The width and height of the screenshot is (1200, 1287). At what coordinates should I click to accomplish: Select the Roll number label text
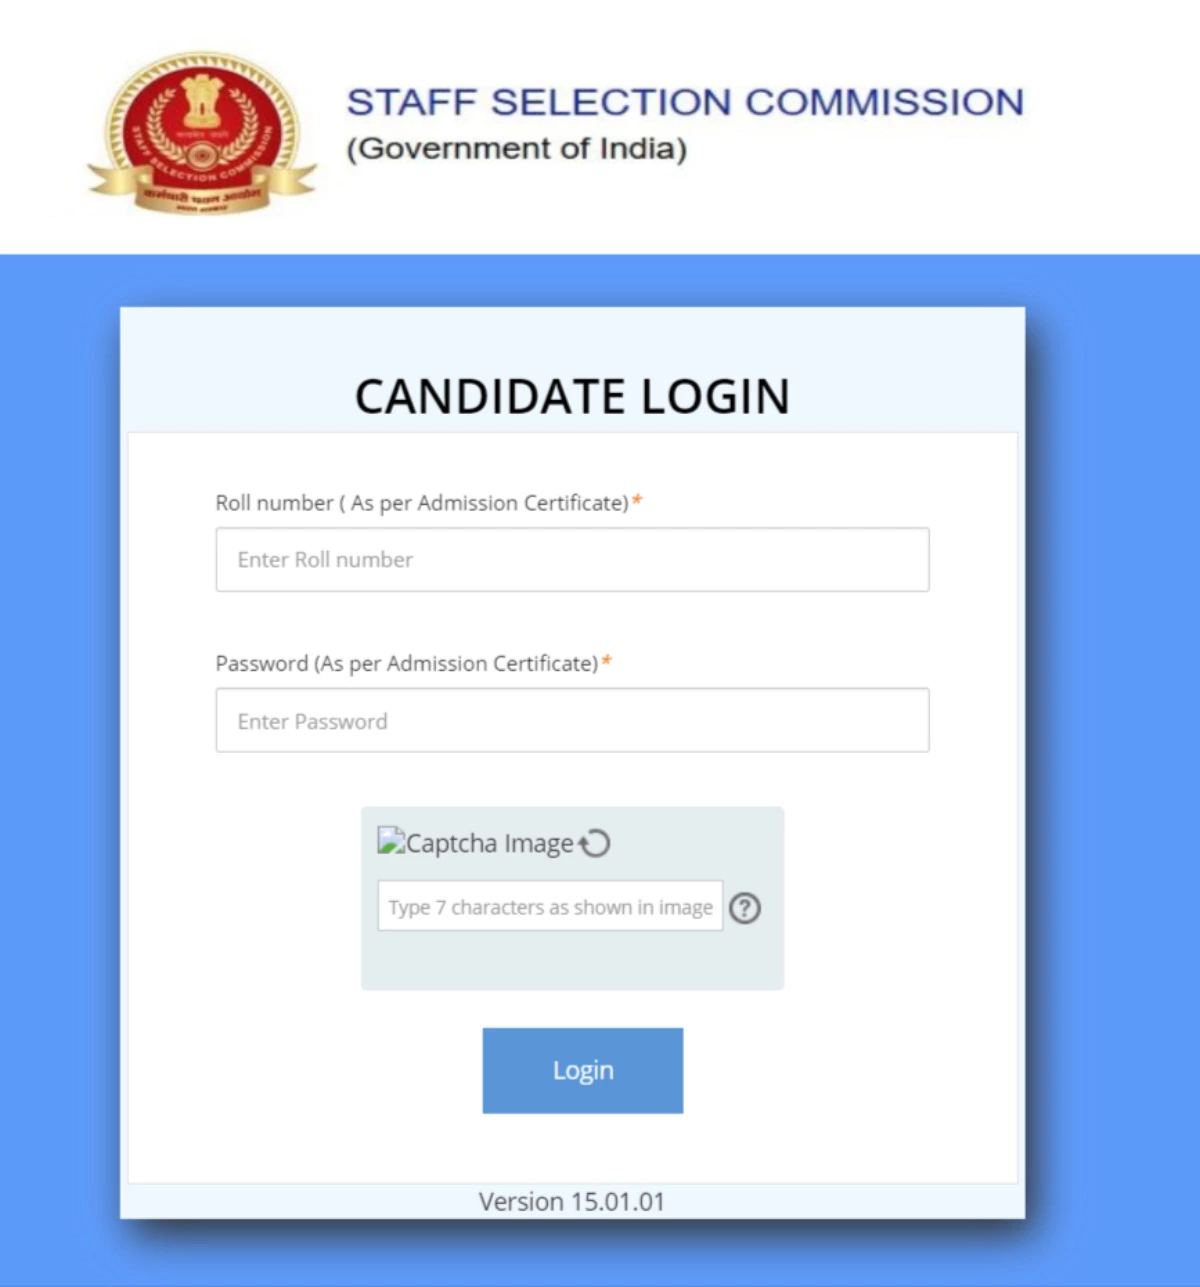pos(420,503)
